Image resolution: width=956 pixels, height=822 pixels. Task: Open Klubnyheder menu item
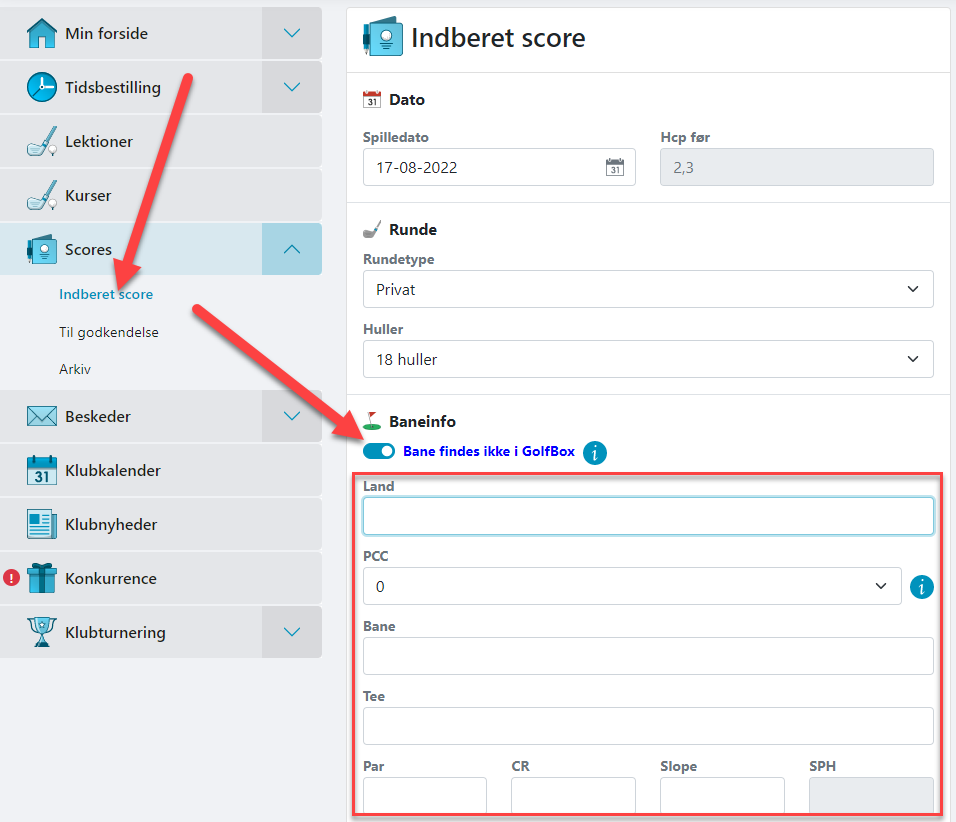161,524
